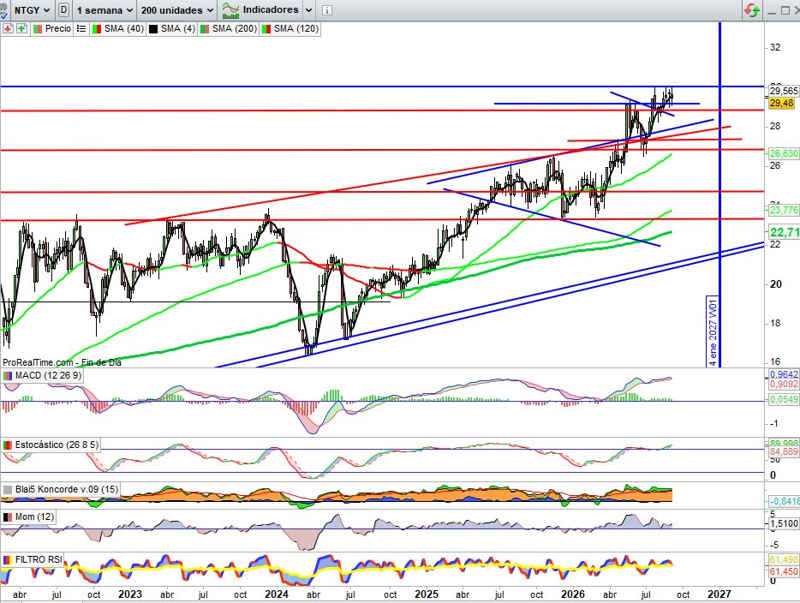The height and width of the screenshot is (603, 800).
Task: Click the red-green trading arrows icon
Action: click(x=752, y=10)
